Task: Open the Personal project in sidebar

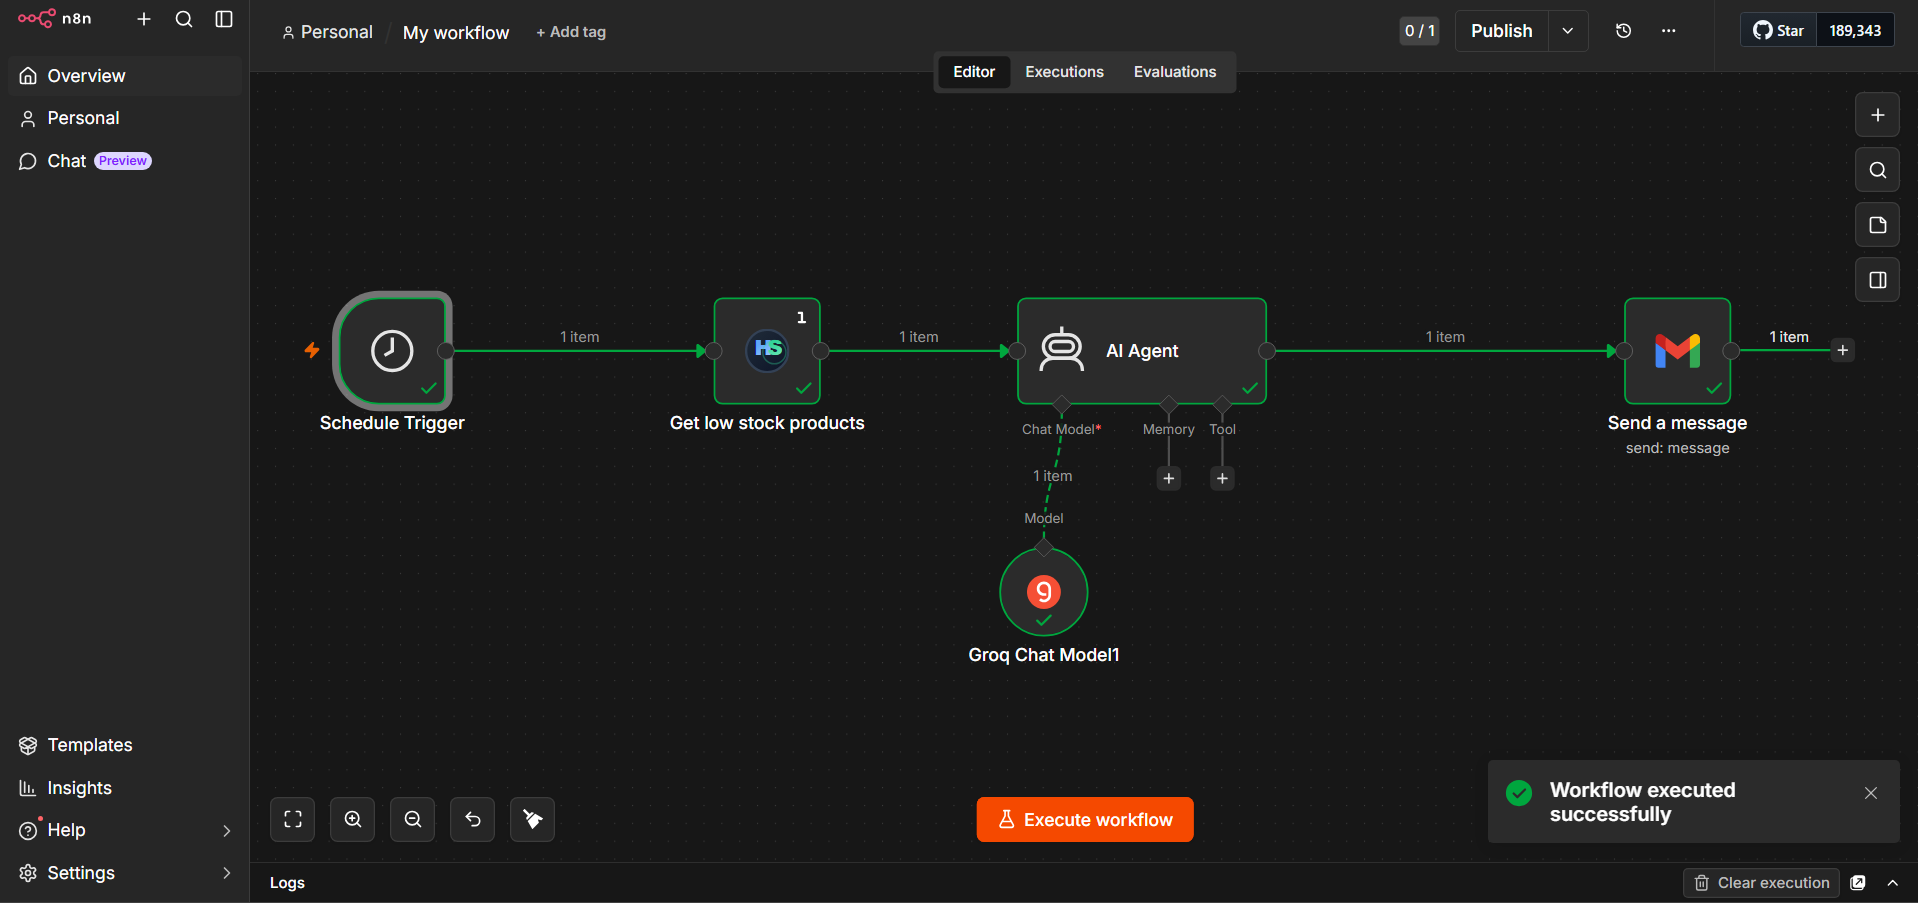Action: point(125,118)
